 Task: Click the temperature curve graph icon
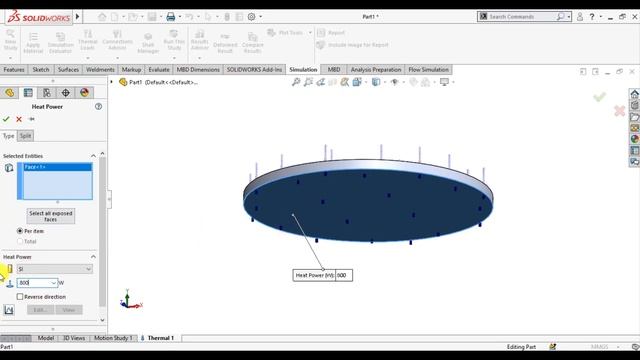9,310
